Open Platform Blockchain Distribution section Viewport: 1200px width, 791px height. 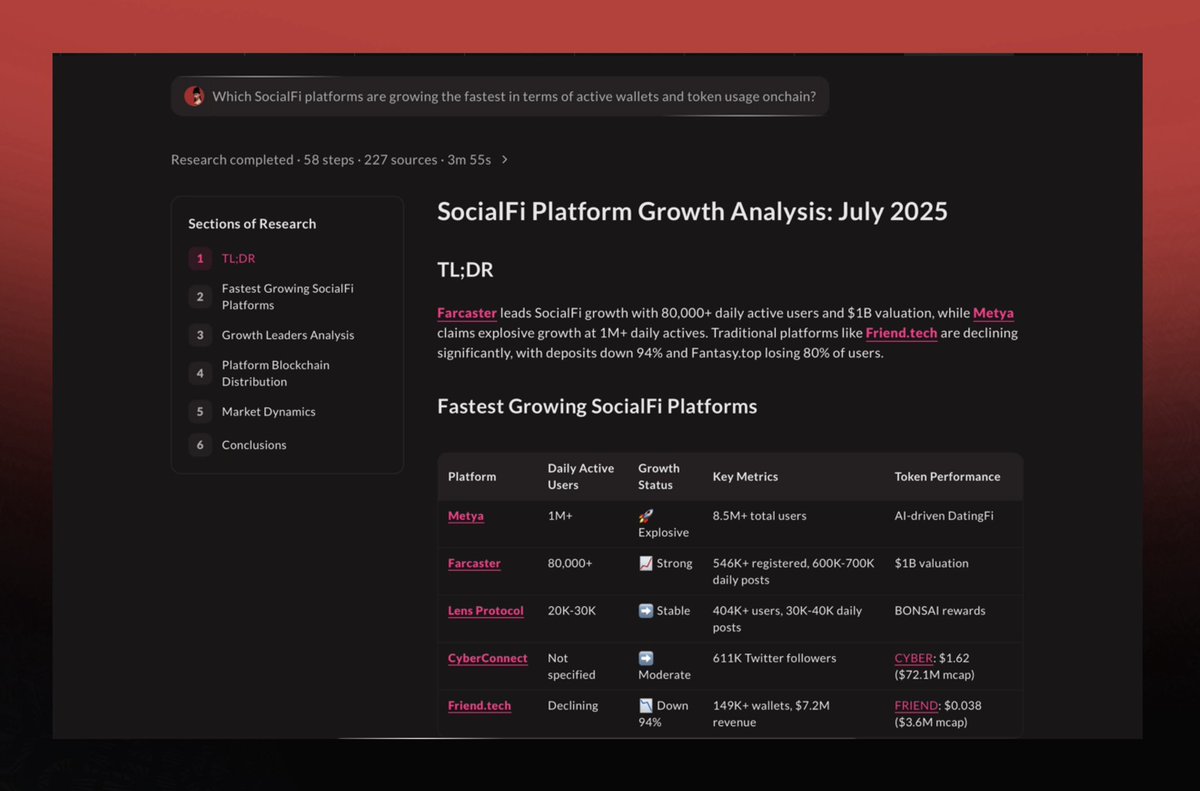(x=275, y=373)
